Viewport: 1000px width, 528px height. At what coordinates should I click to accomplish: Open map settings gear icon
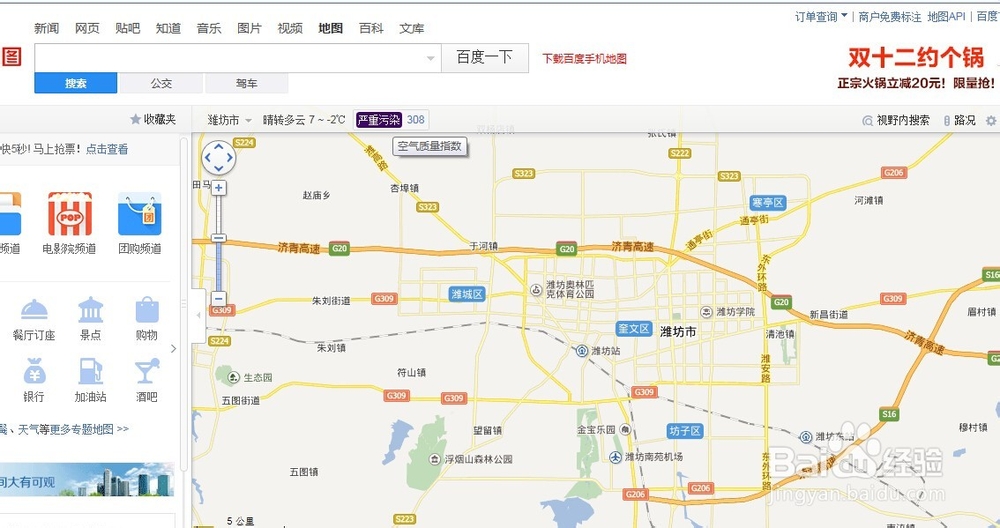pyautogui.click(x=991, y=121)
